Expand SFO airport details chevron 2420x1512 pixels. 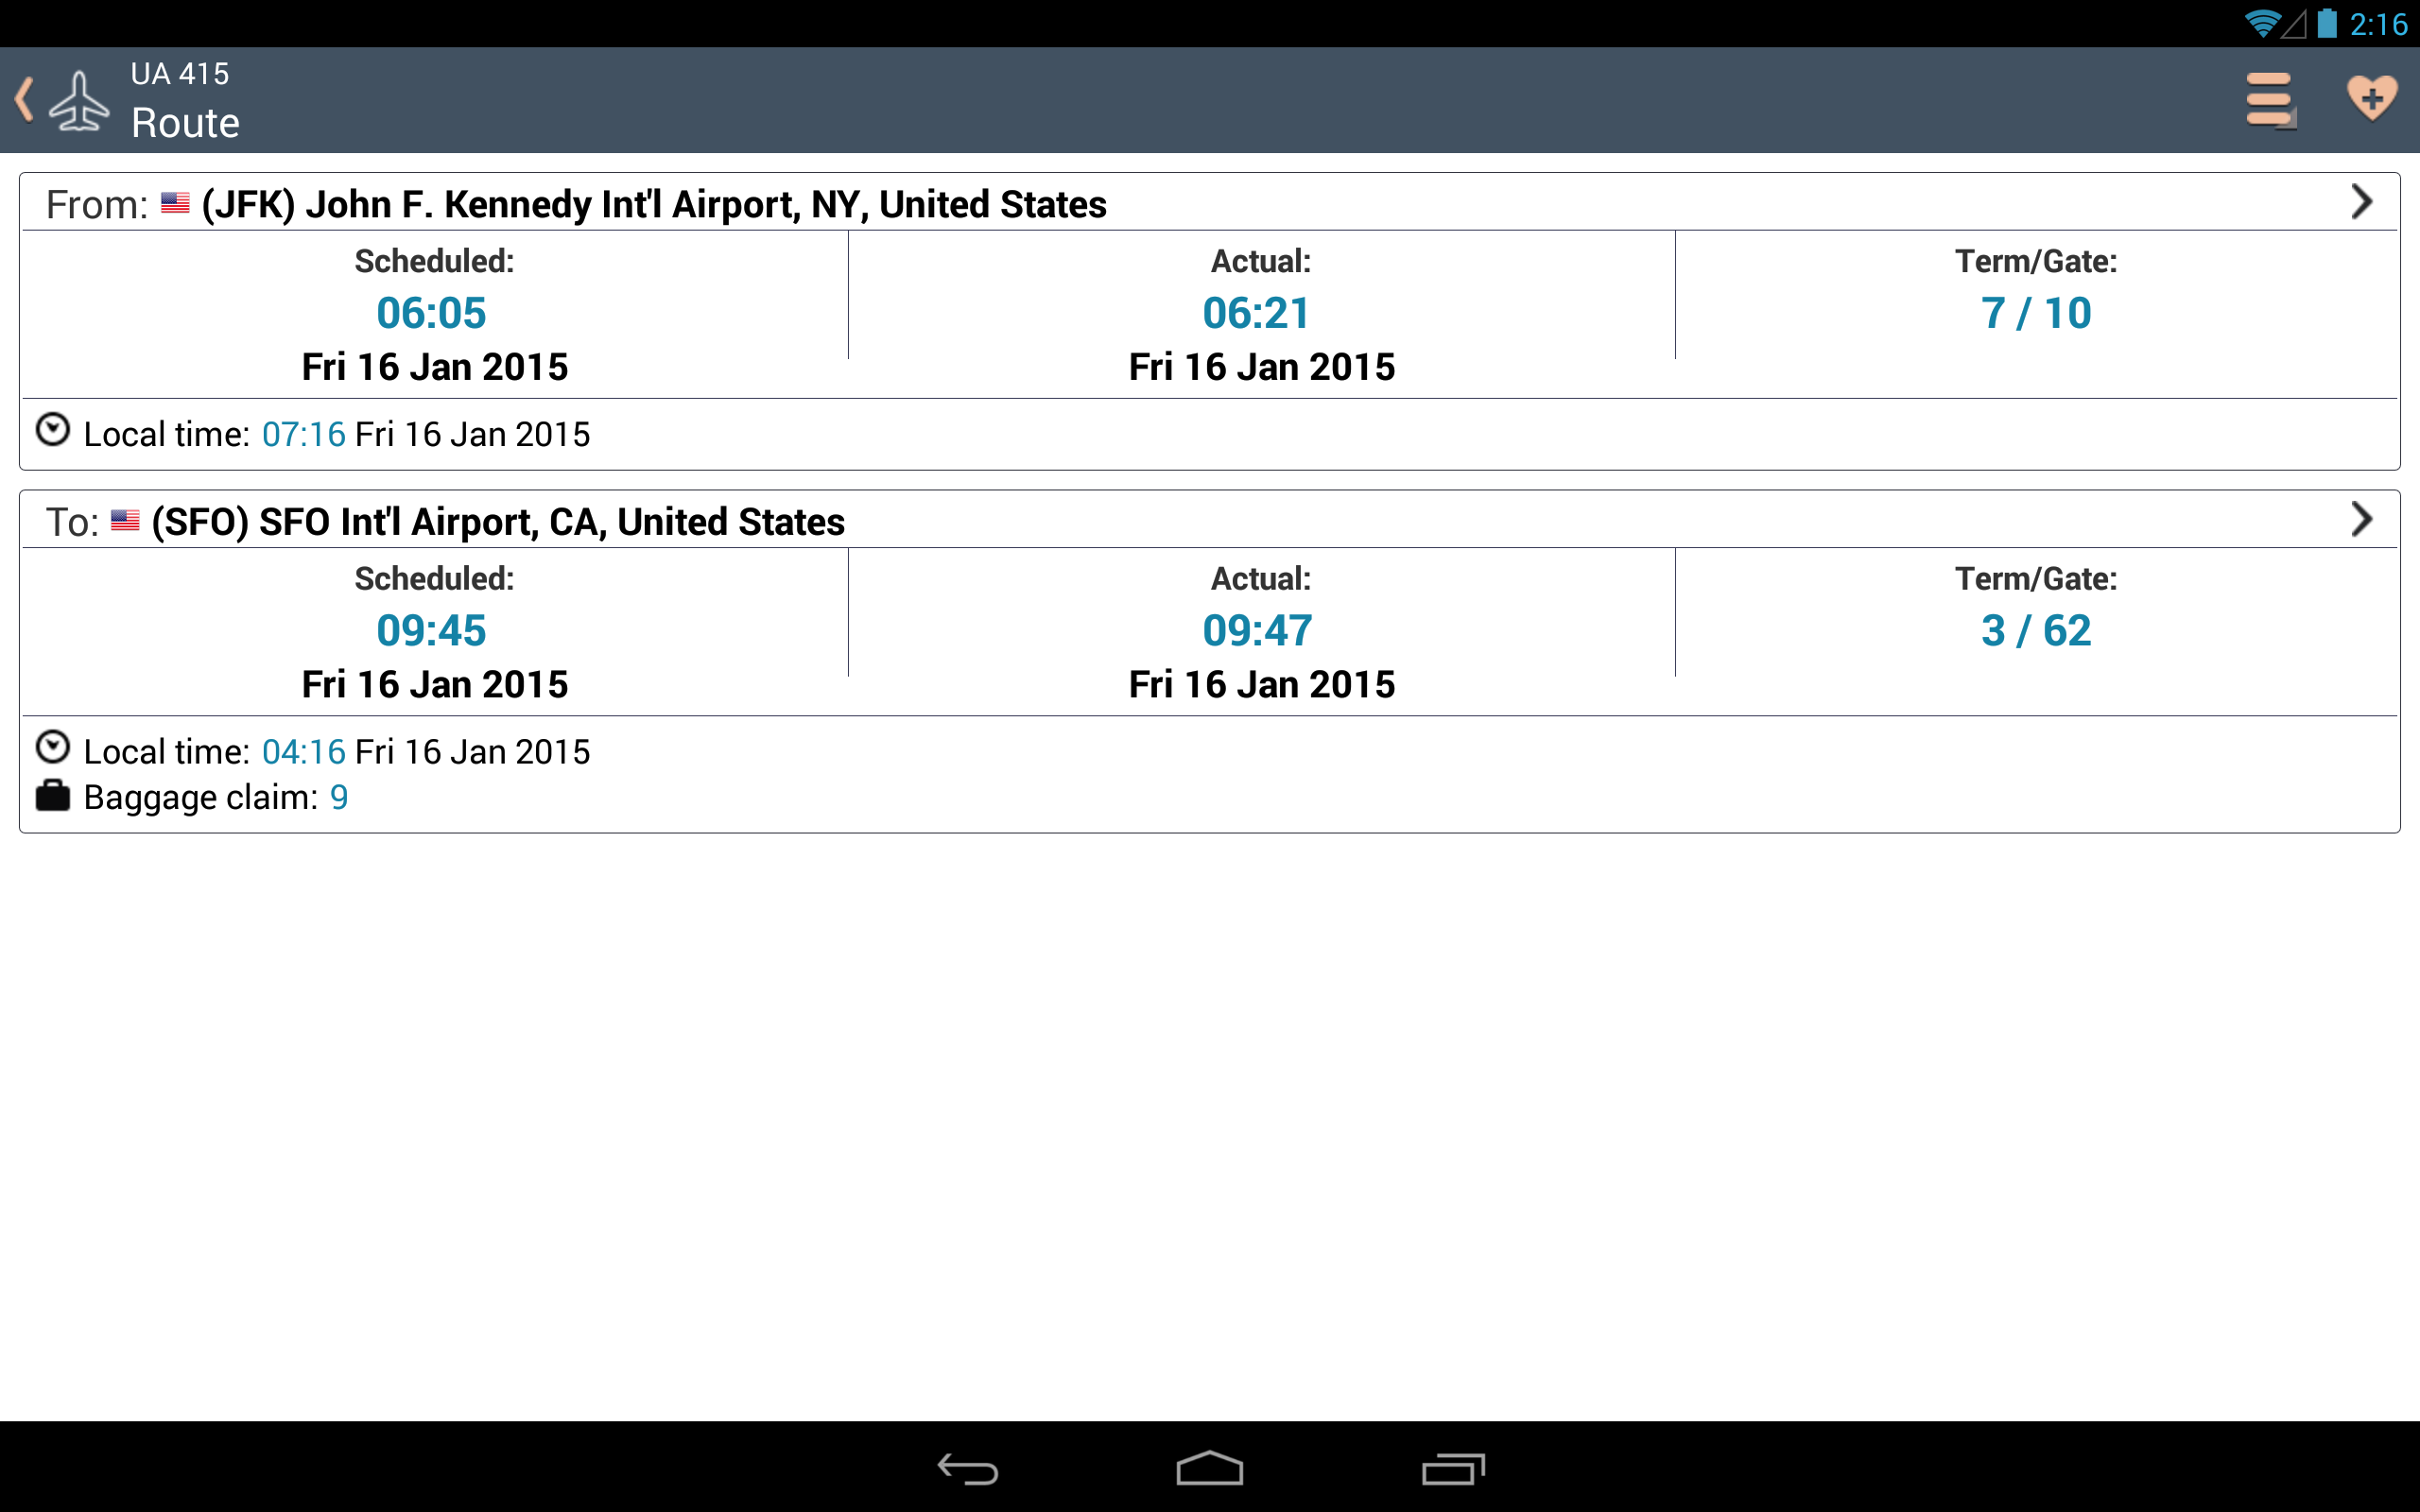coord(2361,519)
